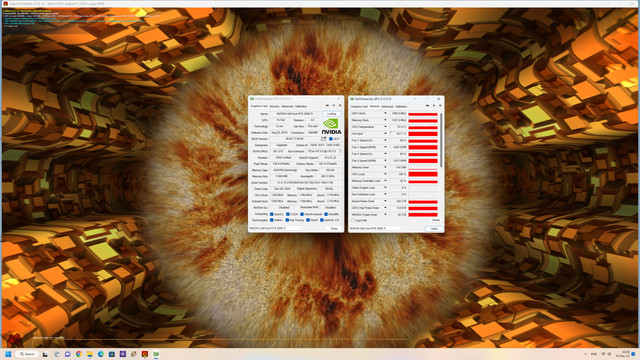Toggle the Ray Tracing checkbox
Viewport: 640px width, 360px height.
pyautogui.click(x=287, y=220)
